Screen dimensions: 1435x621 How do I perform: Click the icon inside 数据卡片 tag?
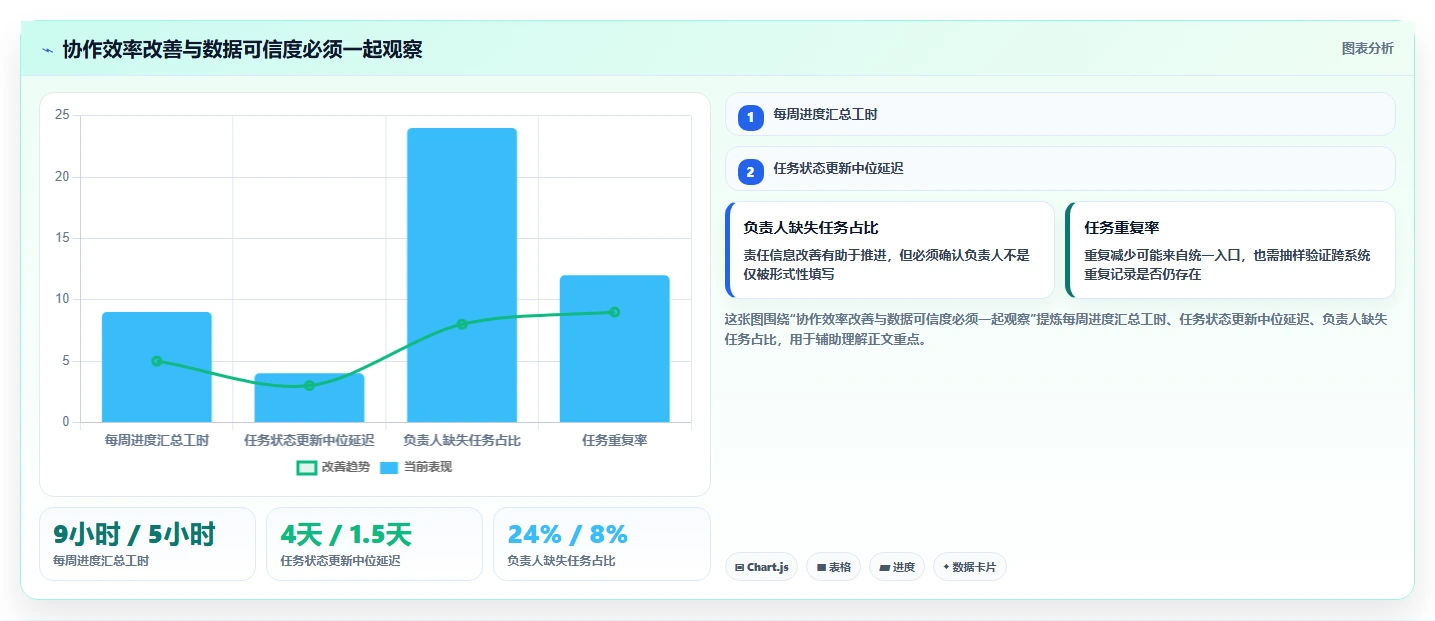pos(946,567)
